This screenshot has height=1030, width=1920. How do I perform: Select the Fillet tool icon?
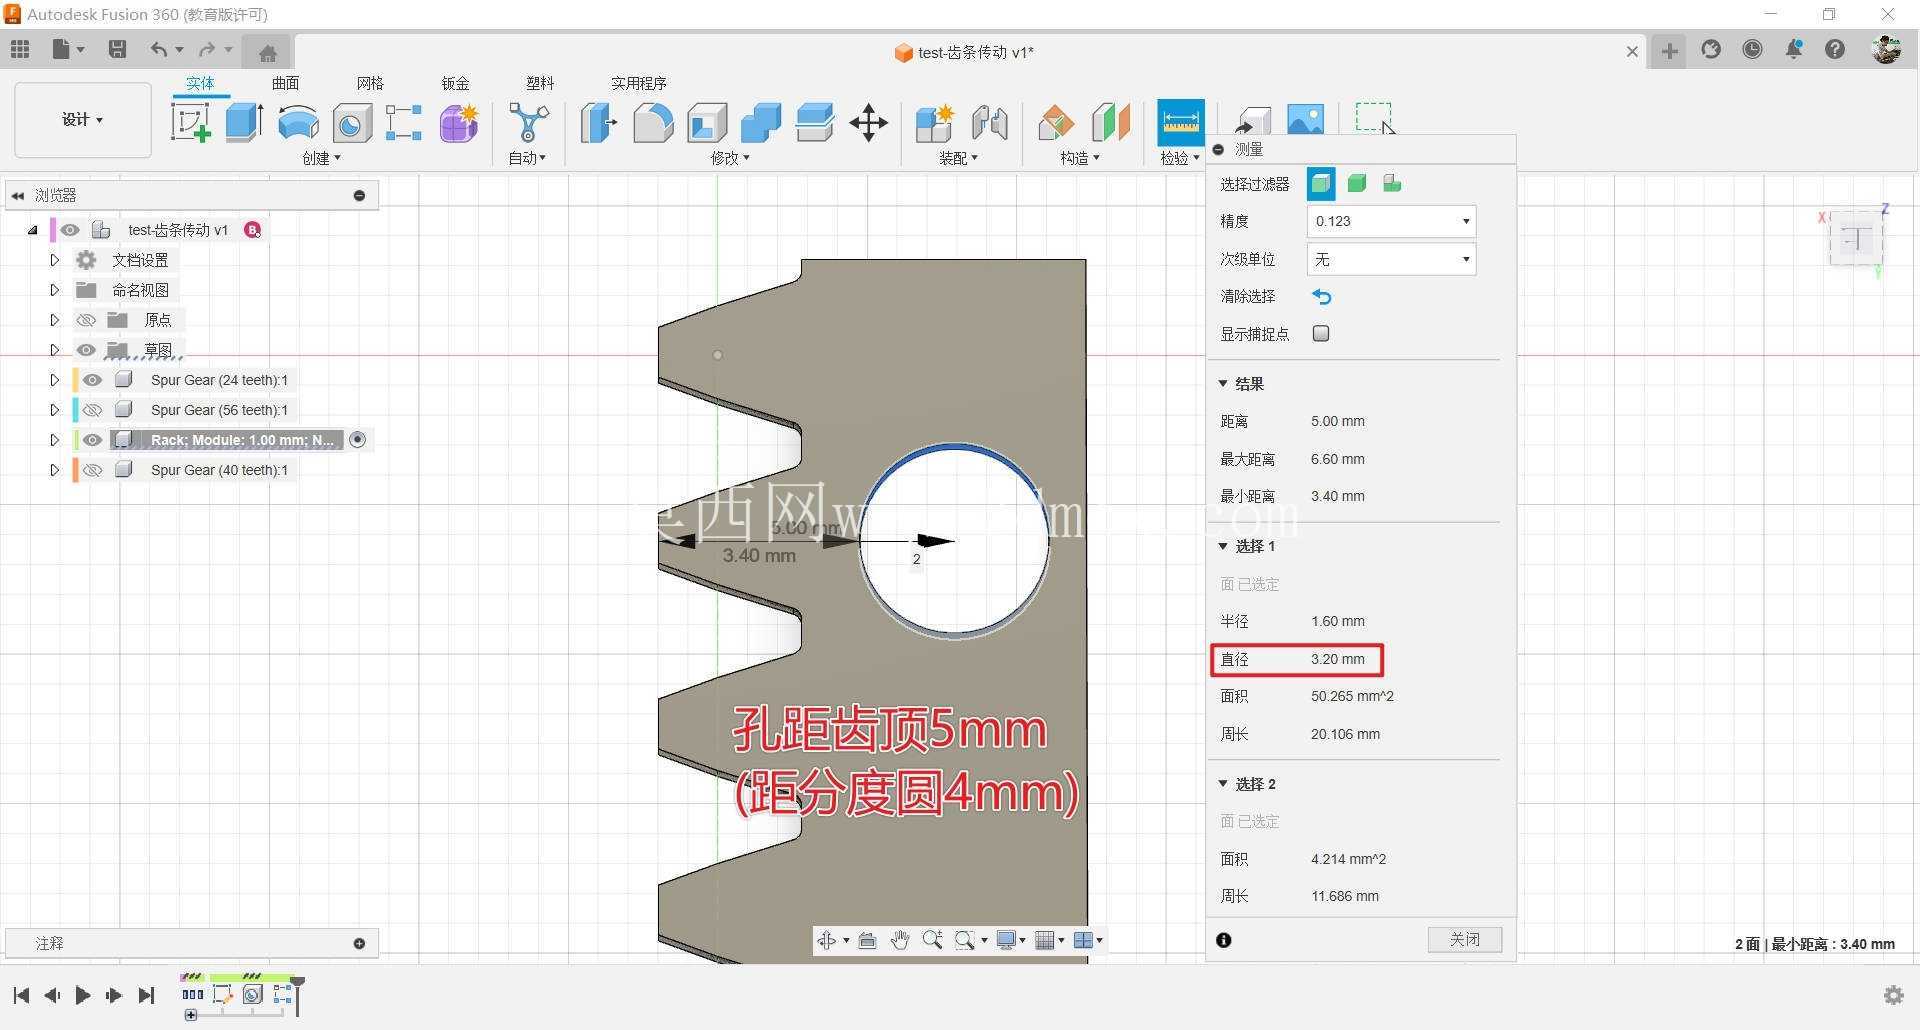point(653,123)
